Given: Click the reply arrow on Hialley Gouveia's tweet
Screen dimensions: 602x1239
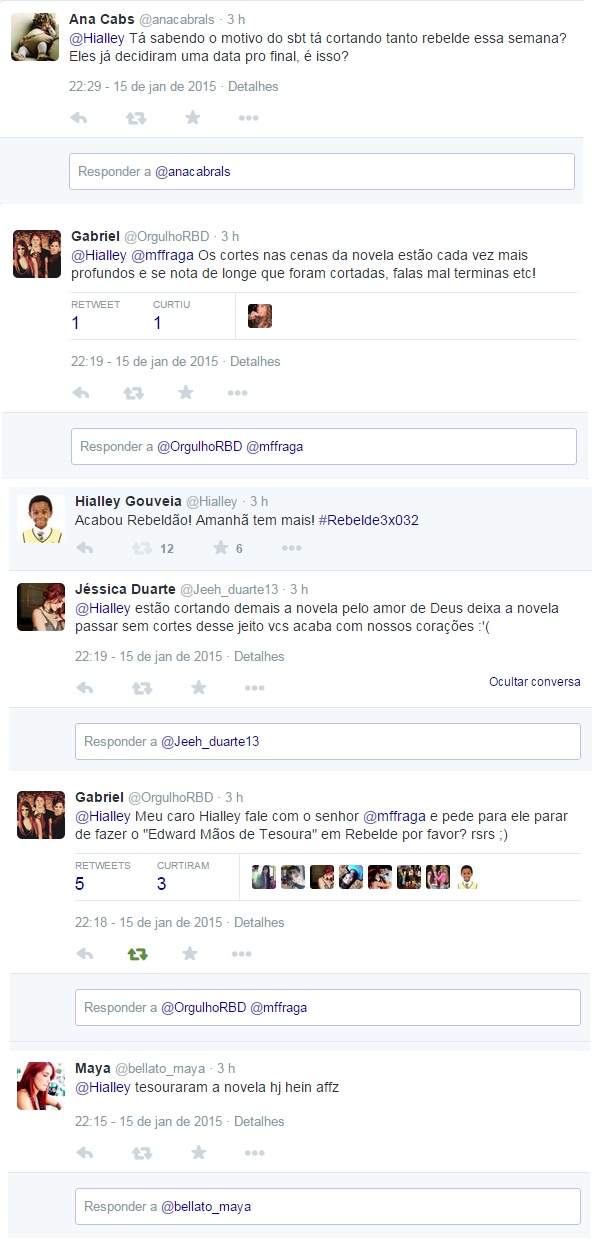Looking at the screenshot, I should 86,548.
